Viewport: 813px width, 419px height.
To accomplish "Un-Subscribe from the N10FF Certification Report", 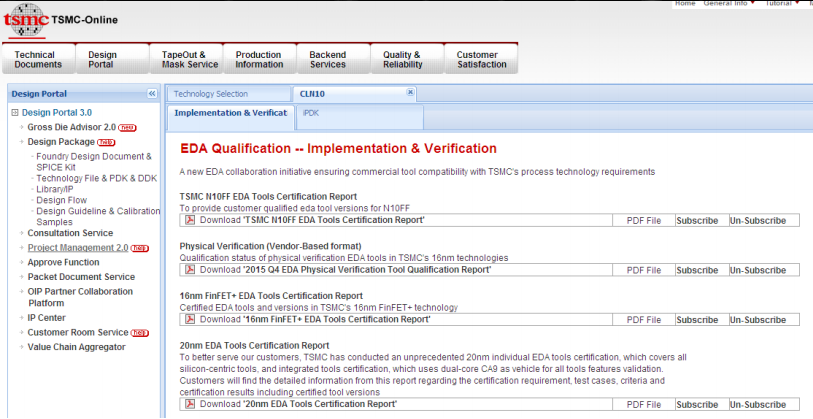I will tap(758, 220).
